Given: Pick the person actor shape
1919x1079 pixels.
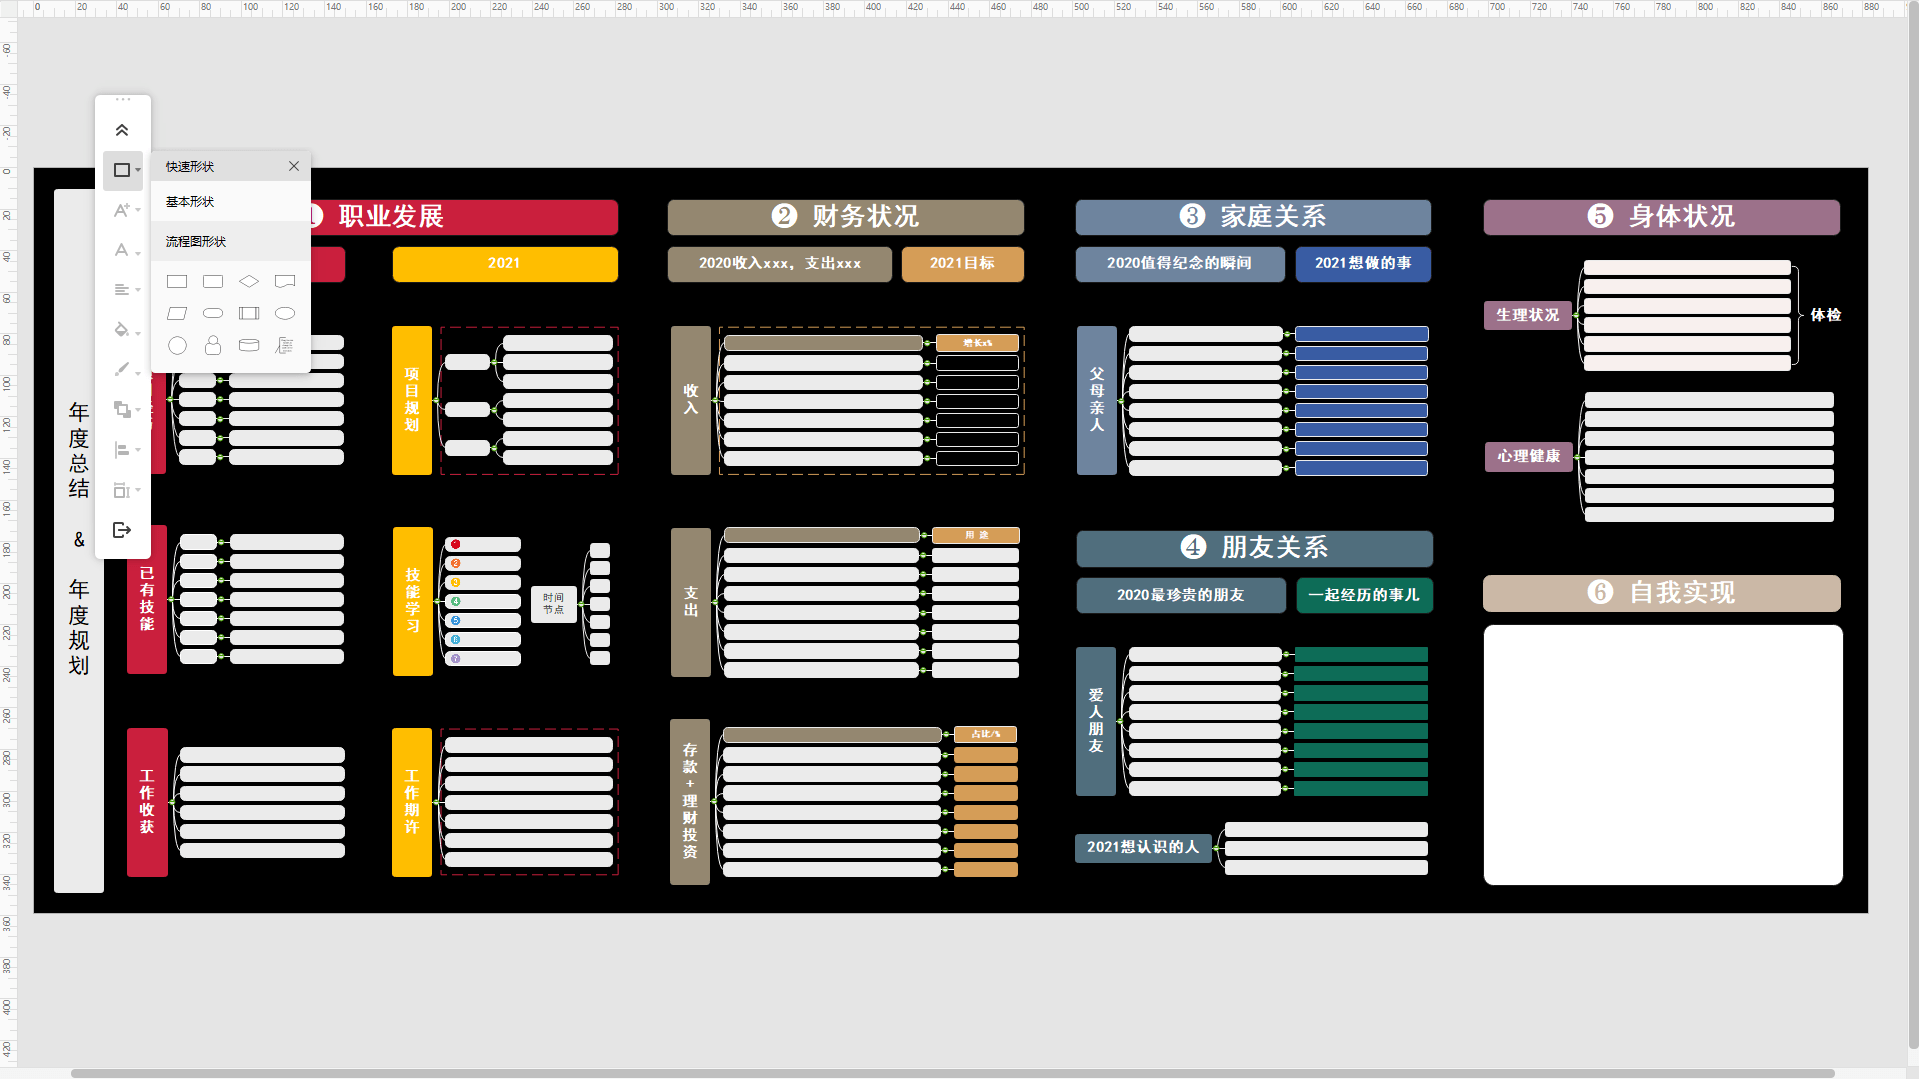Looking at the screenshot, I should (x=213, y=345).
